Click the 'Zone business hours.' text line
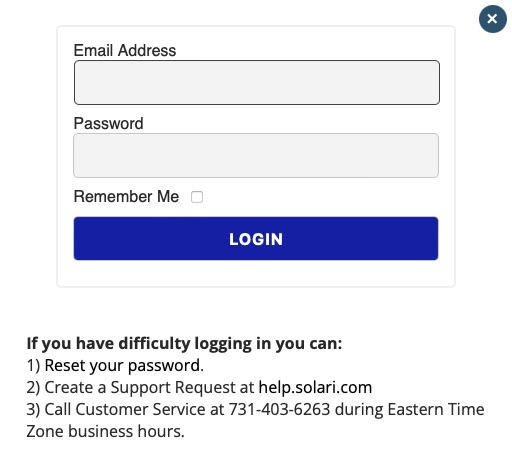Viewport: 512px width, 466px height. click(105, 431)
